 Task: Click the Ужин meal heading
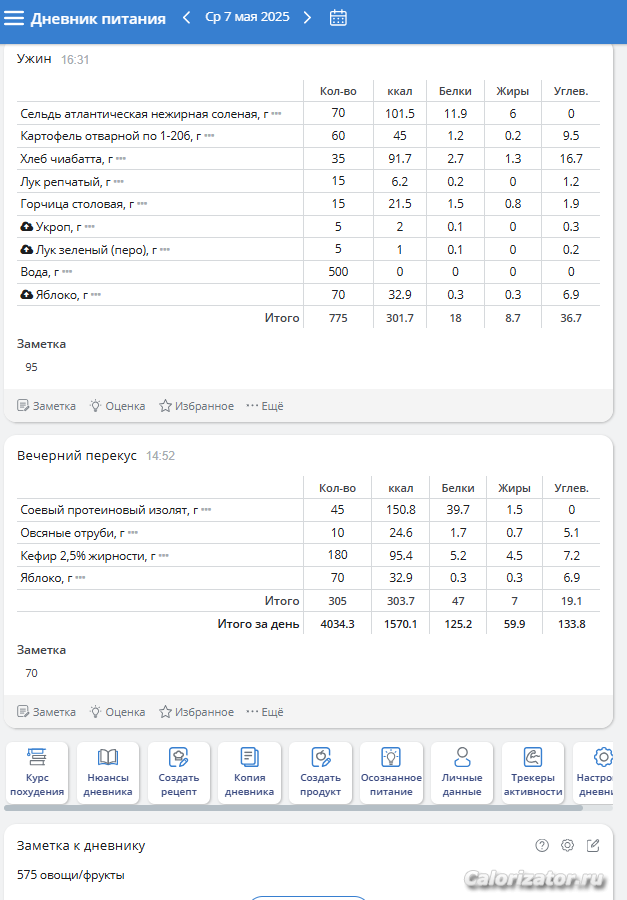(x=34, y=59)
